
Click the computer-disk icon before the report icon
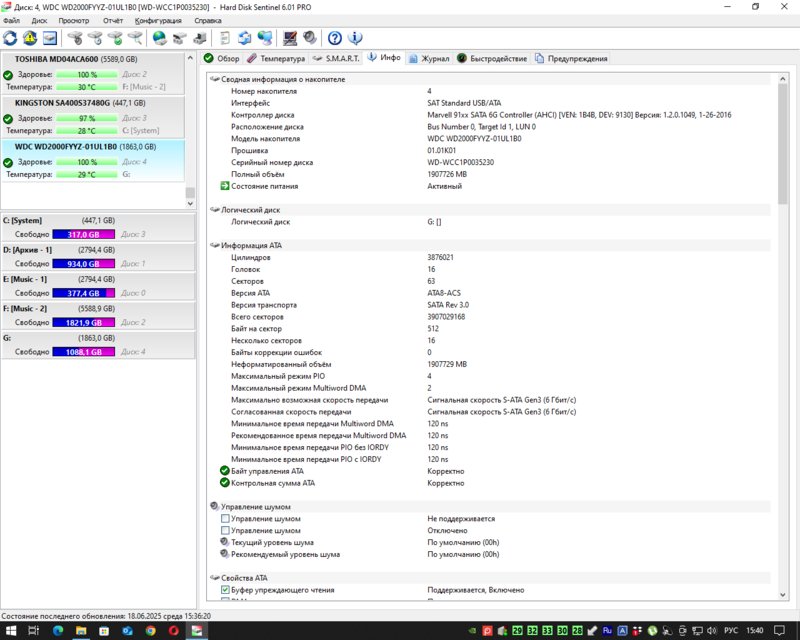[199, 38]
